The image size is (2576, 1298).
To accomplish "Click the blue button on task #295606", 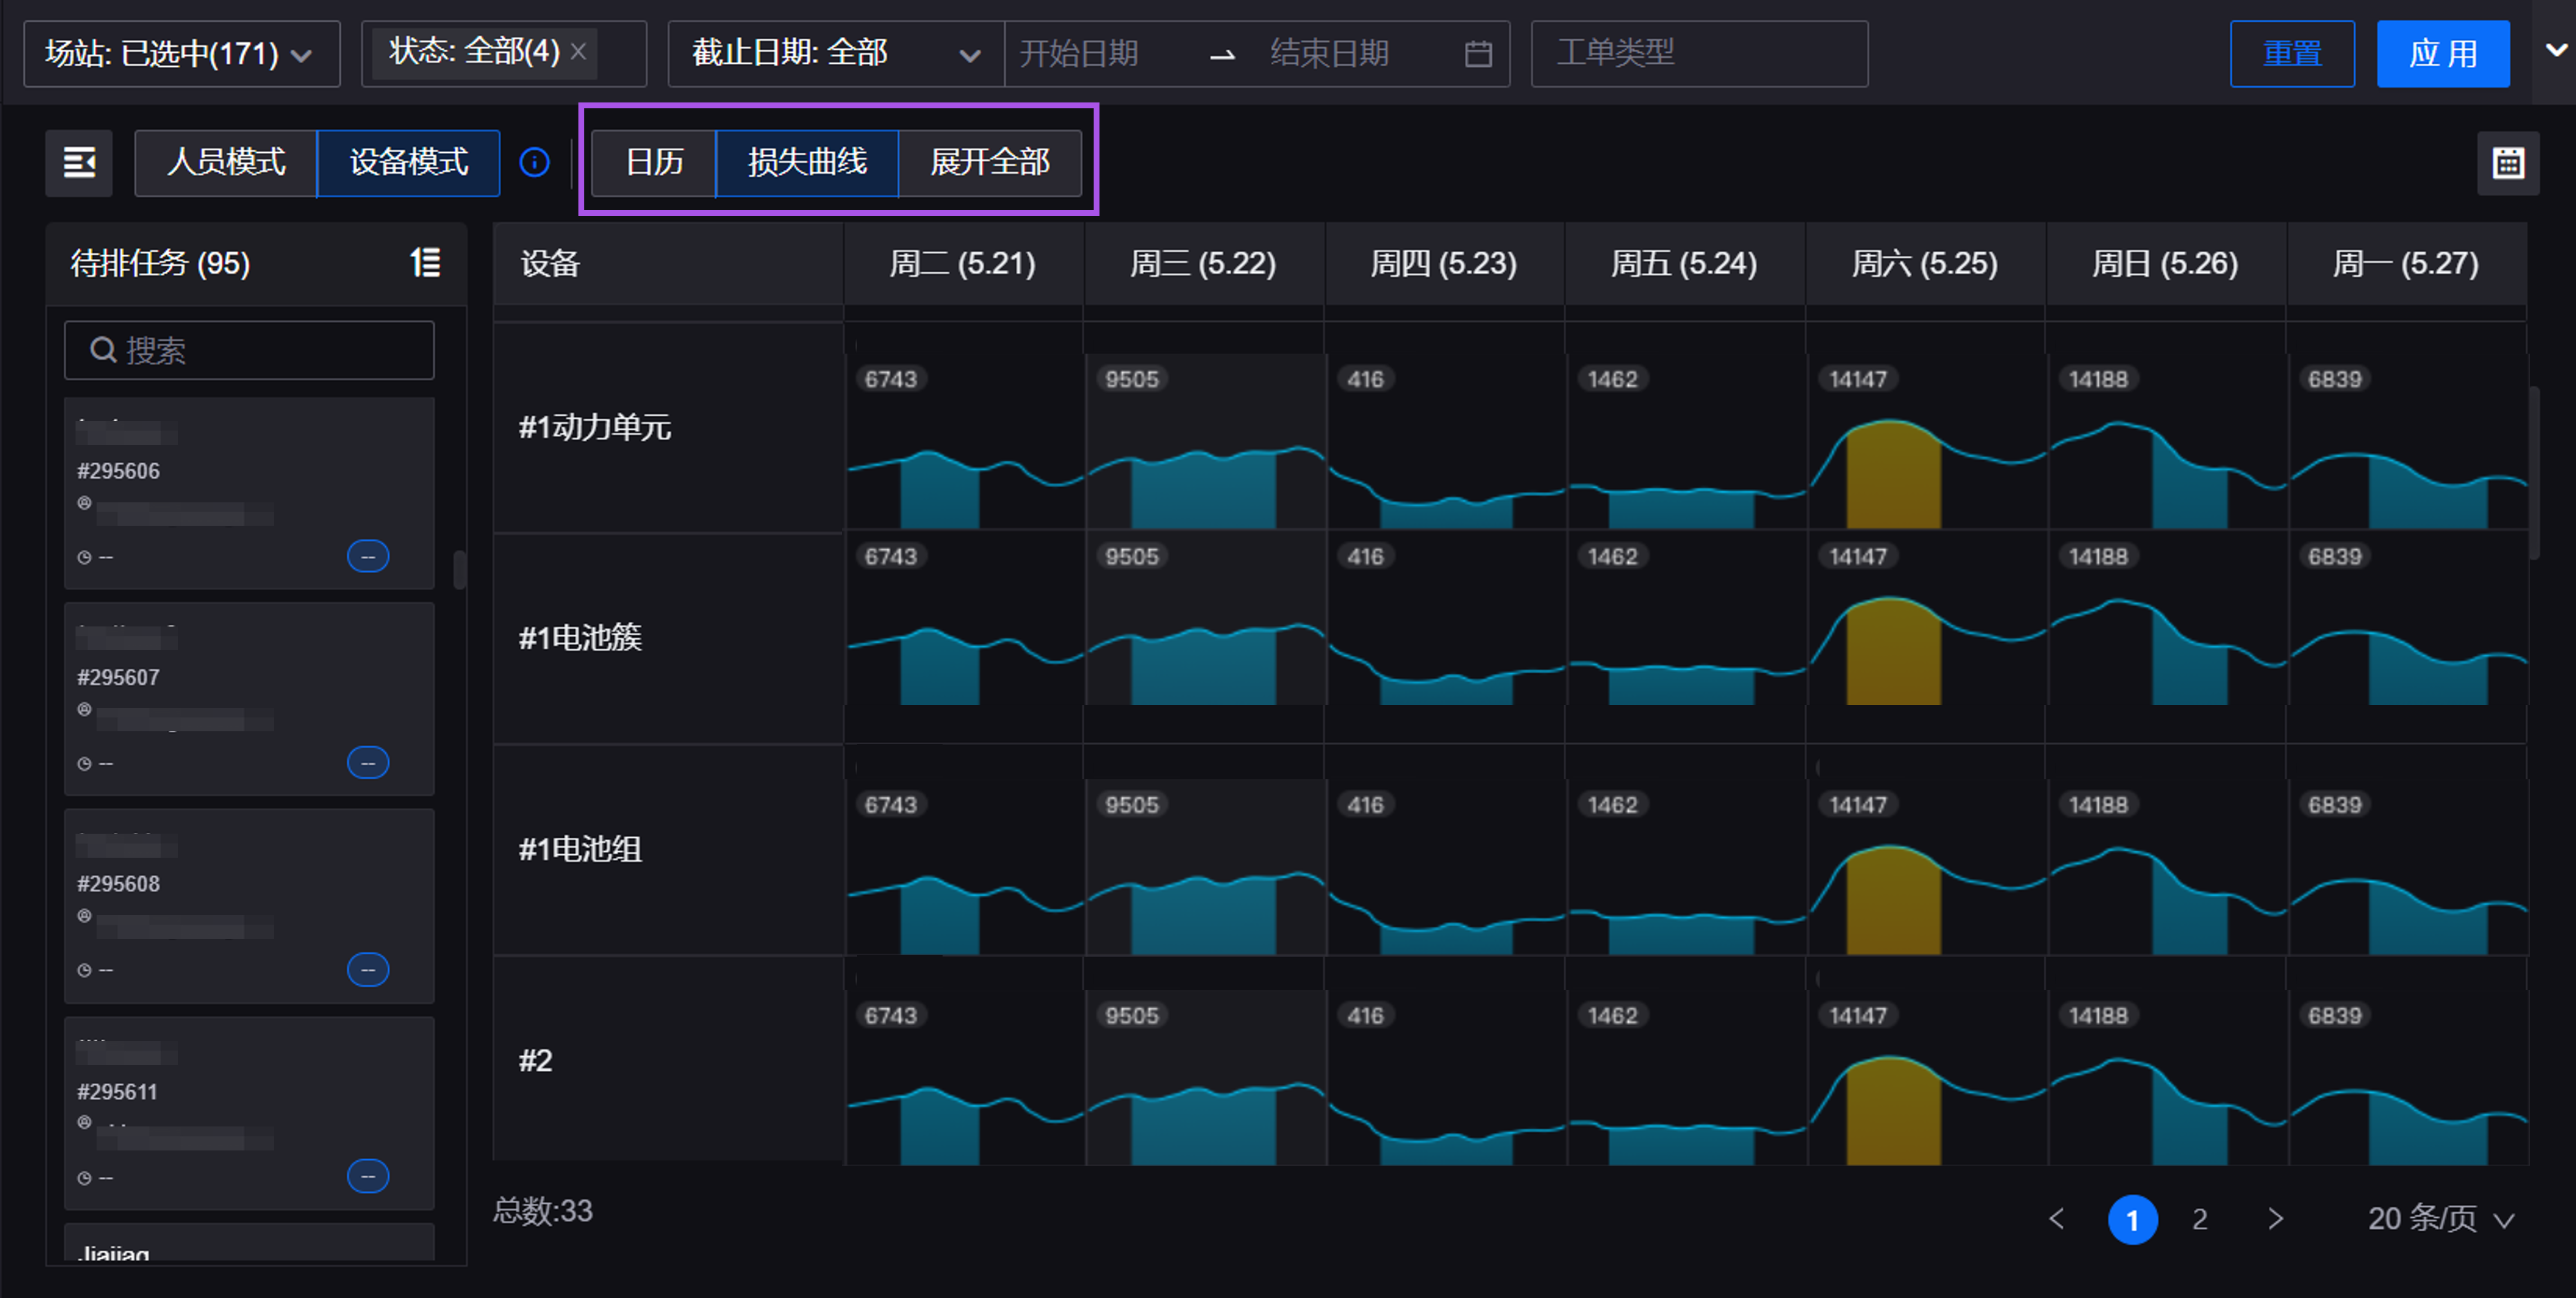I will 368,556.
